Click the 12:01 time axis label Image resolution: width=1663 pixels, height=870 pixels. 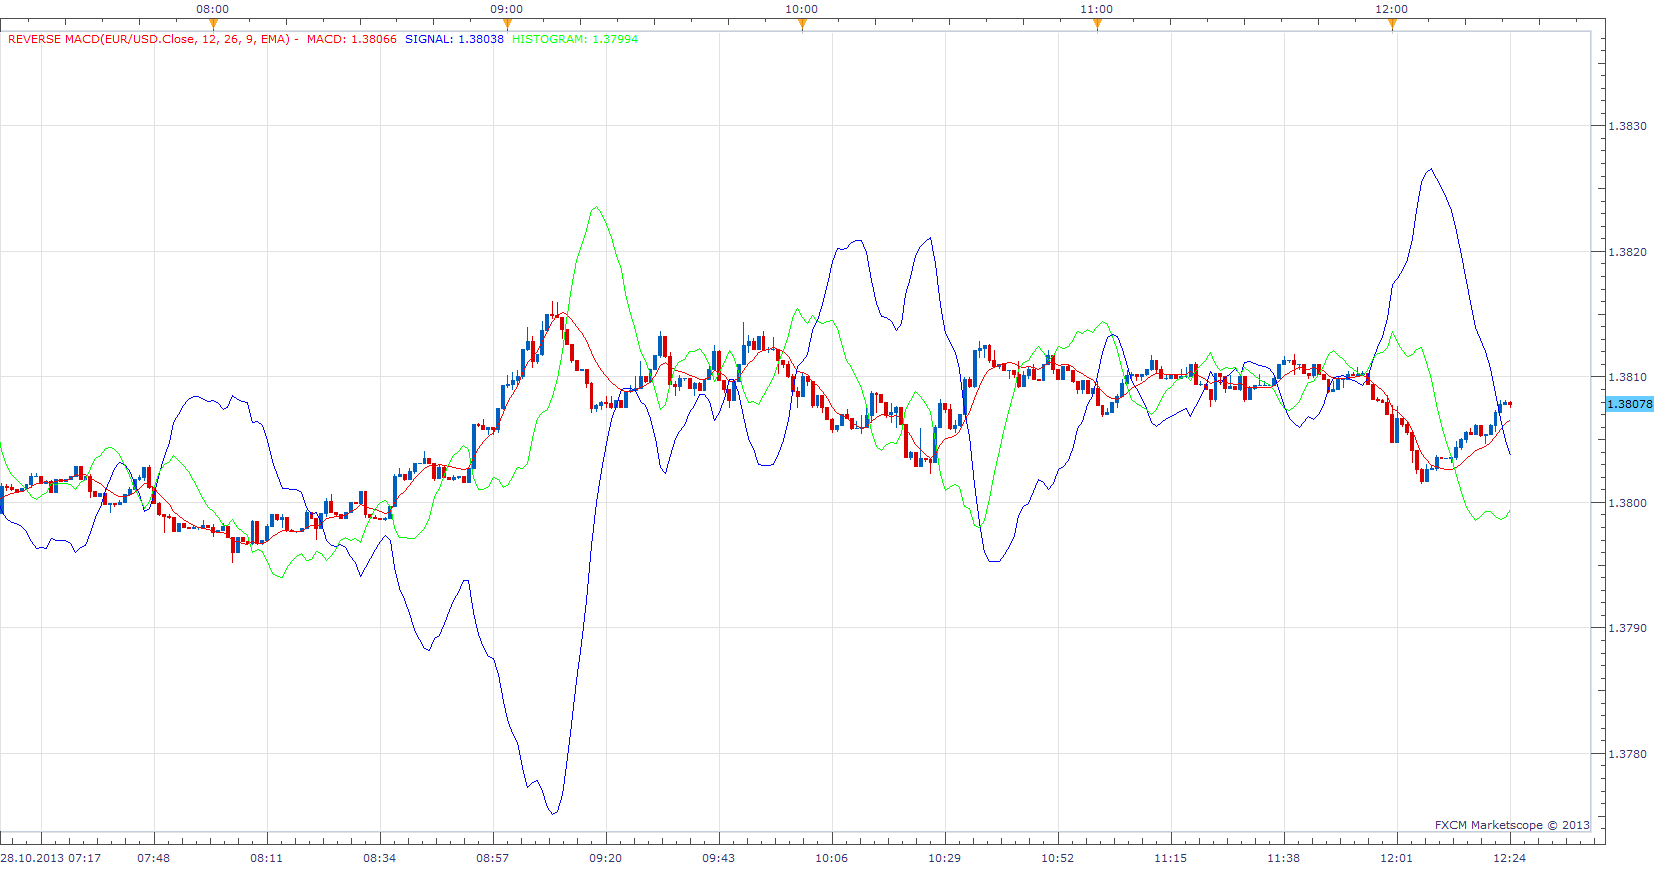click(1397, 858)
